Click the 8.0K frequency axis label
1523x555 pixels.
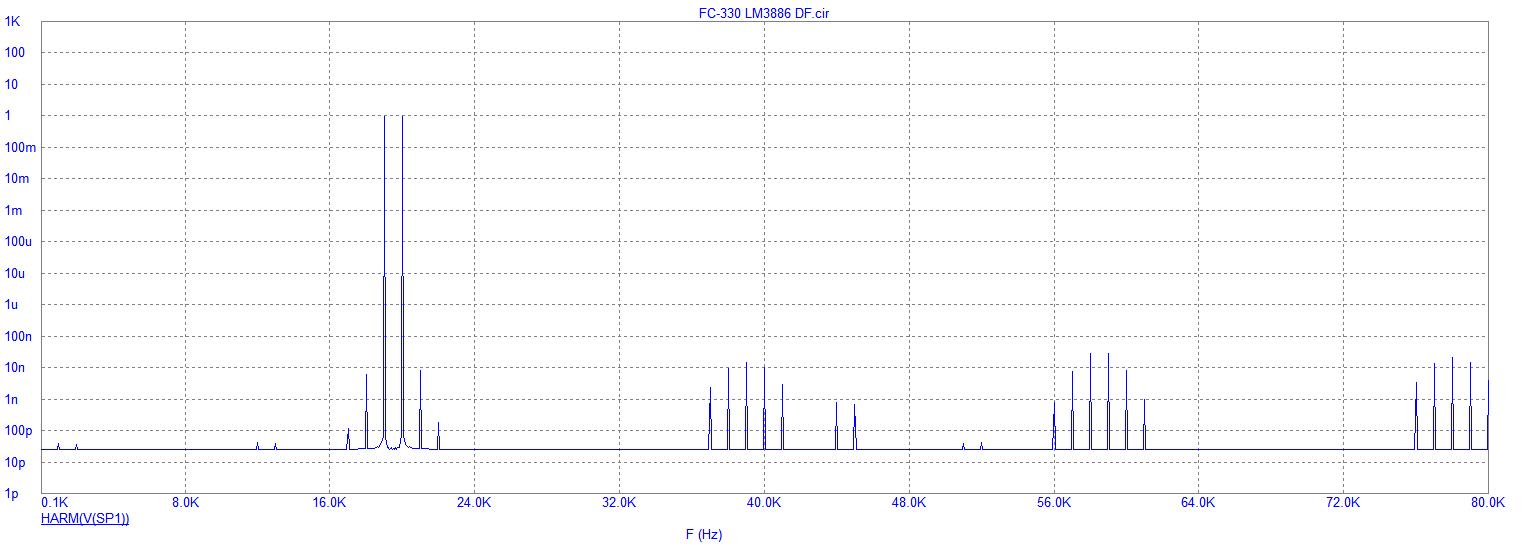pos(185,503)
